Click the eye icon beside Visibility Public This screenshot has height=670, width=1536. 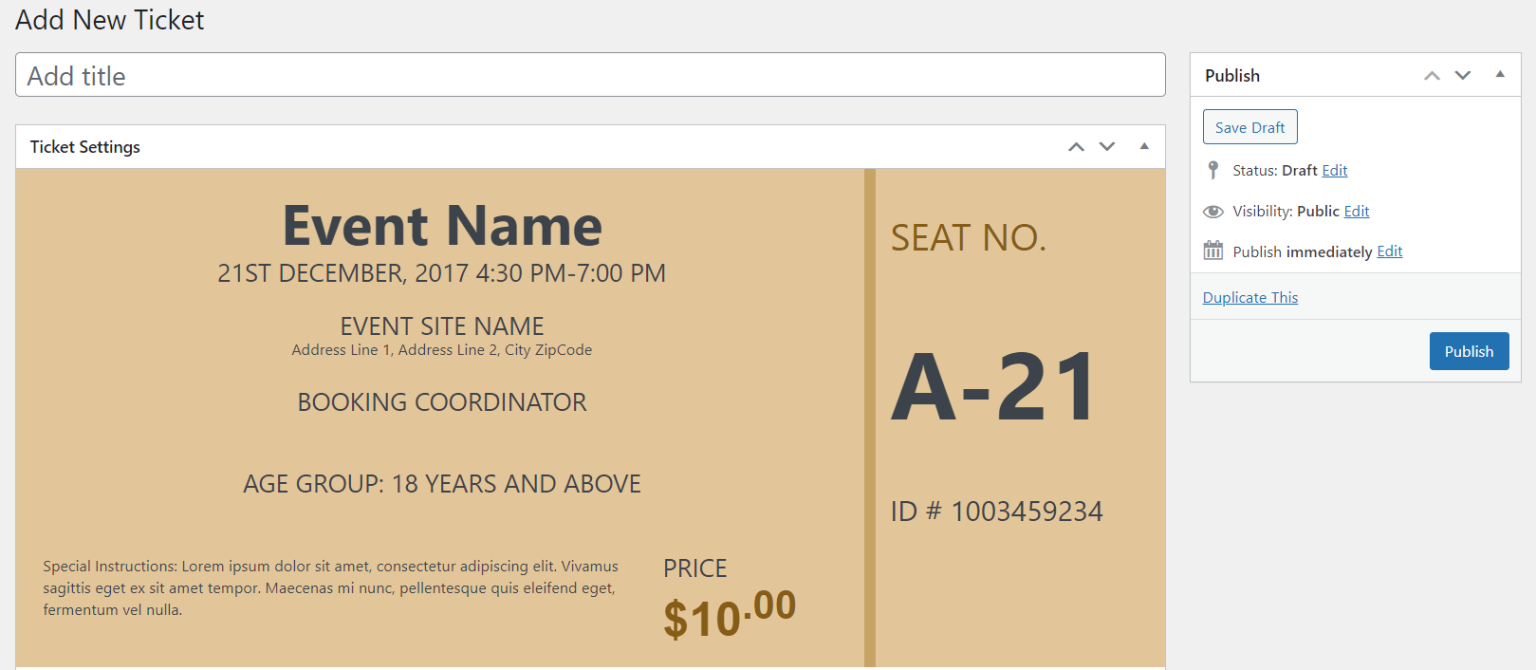point(1212,211)
